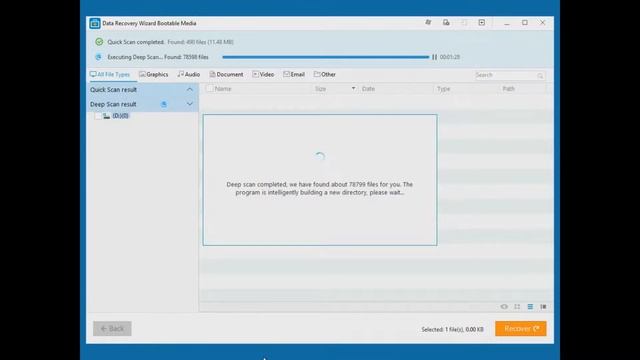Image resolution: width=640 pixels, height=360 pixels.
Task: Filter results by Video
Action: click(x=263, y=74)
